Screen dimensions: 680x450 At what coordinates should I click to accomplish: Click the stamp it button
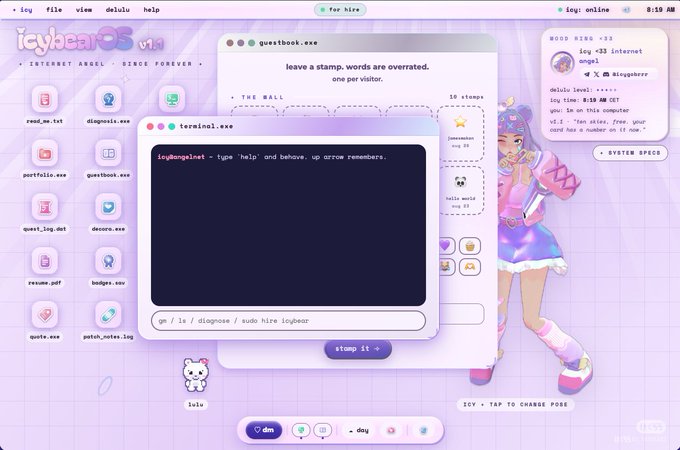point(358,349)
